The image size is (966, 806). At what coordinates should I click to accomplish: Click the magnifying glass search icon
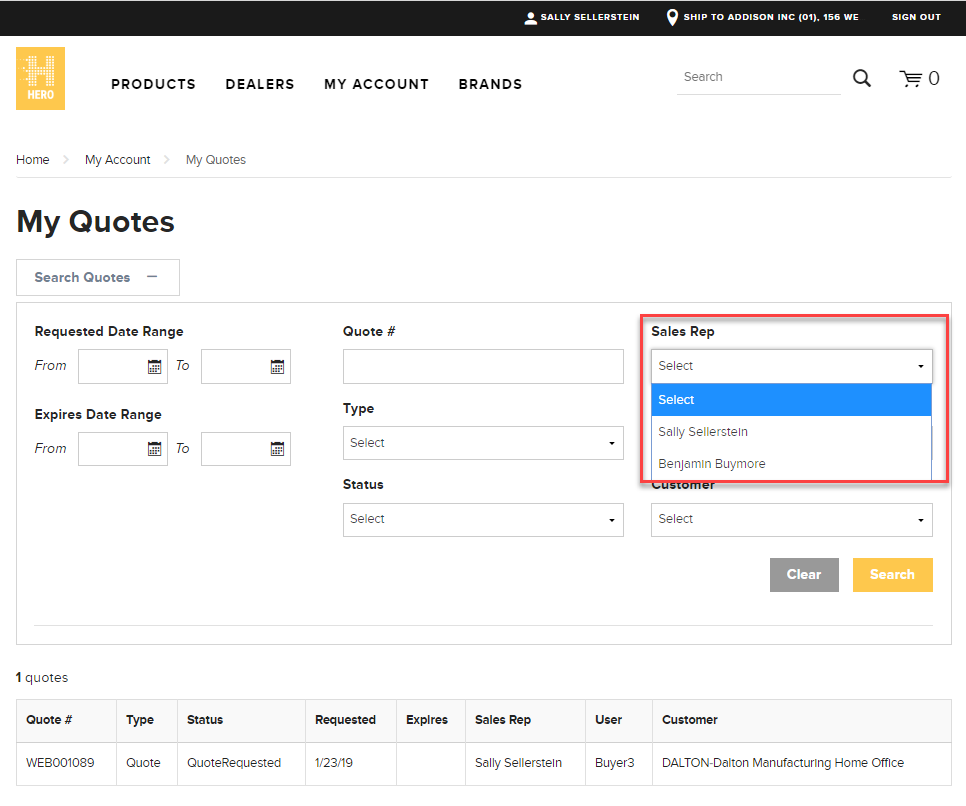[x=861, y=78]
